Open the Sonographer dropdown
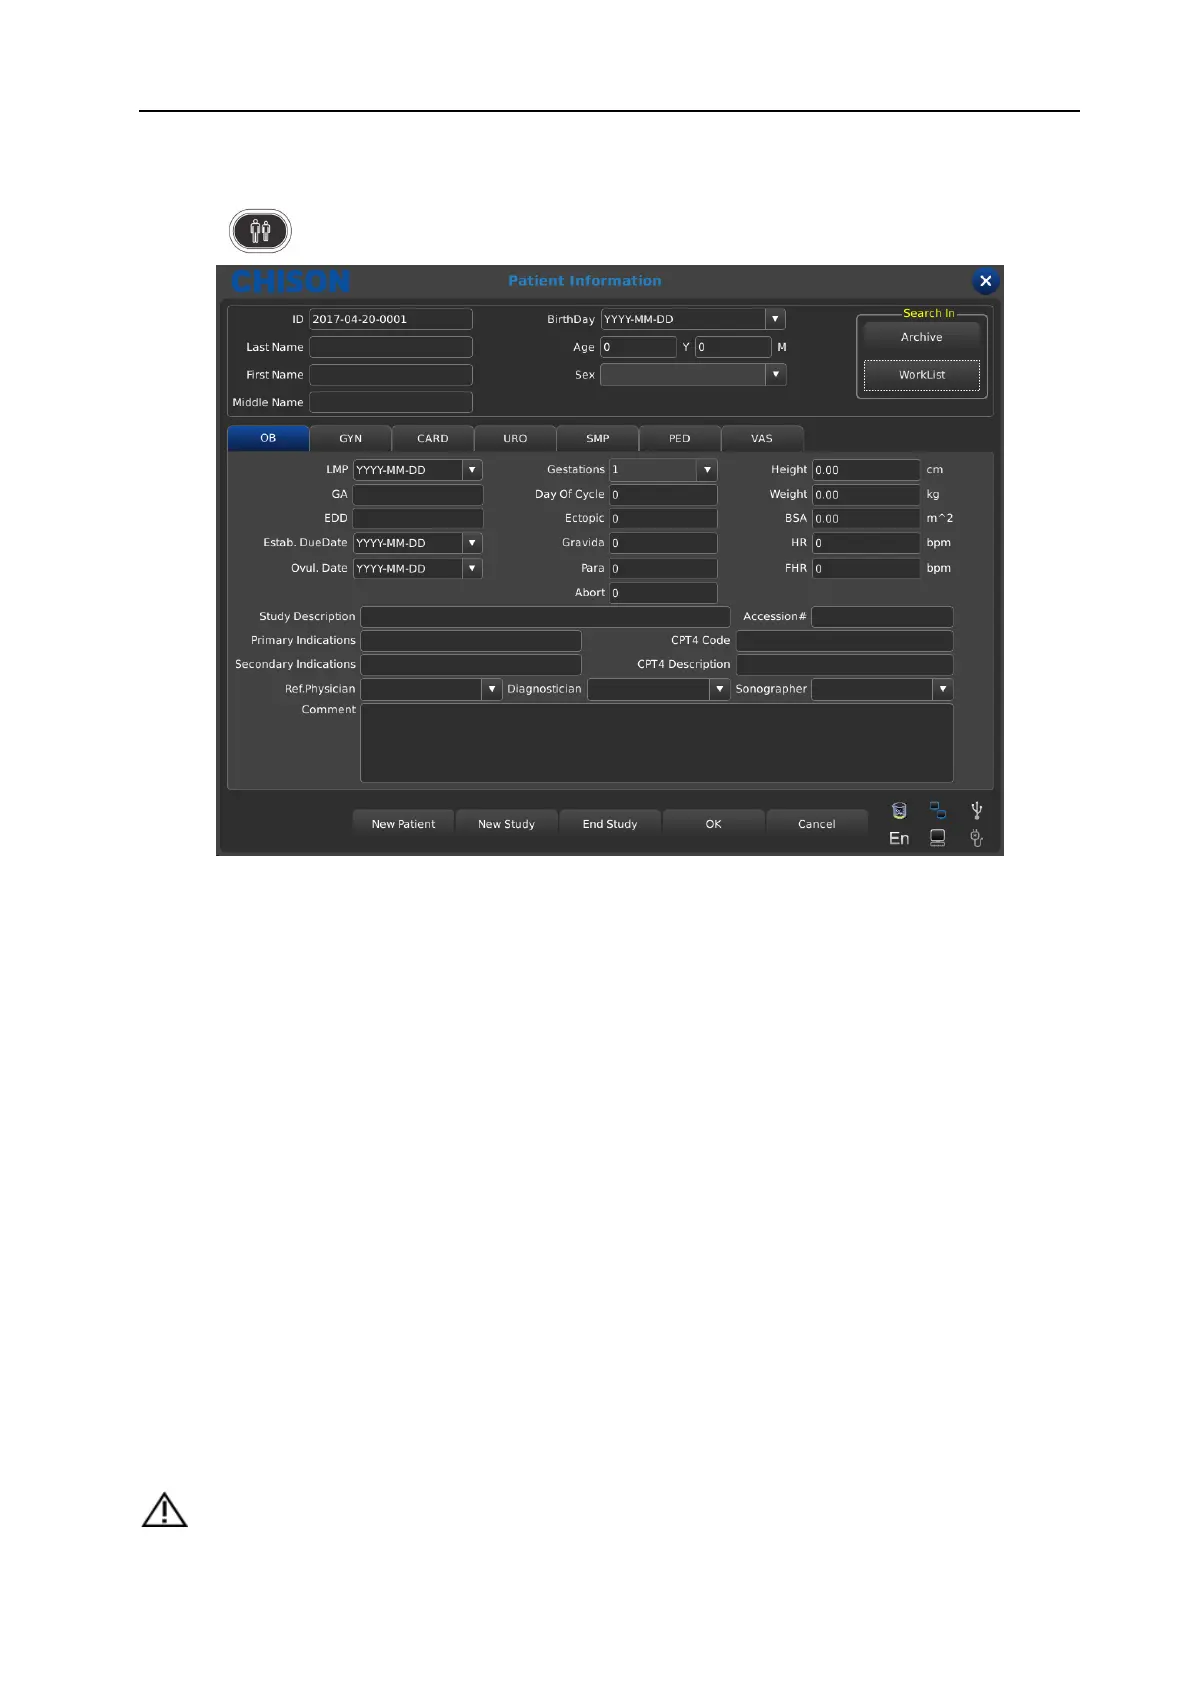Viewport: 1191px width, 1684px height. click(x=942, y=689)
